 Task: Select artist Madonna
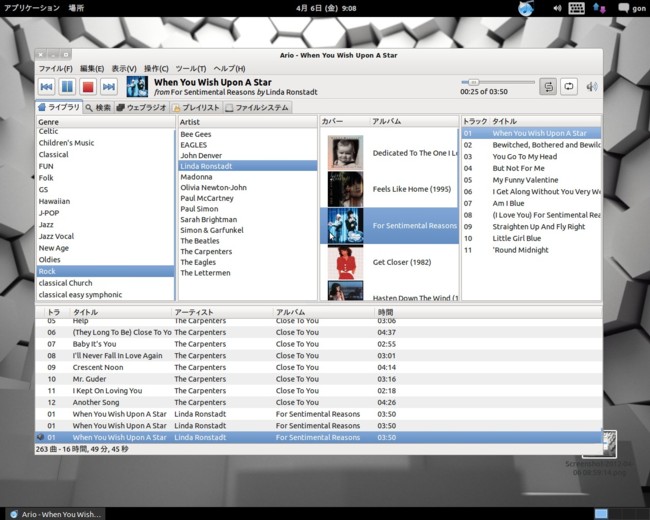coord(248,177)
